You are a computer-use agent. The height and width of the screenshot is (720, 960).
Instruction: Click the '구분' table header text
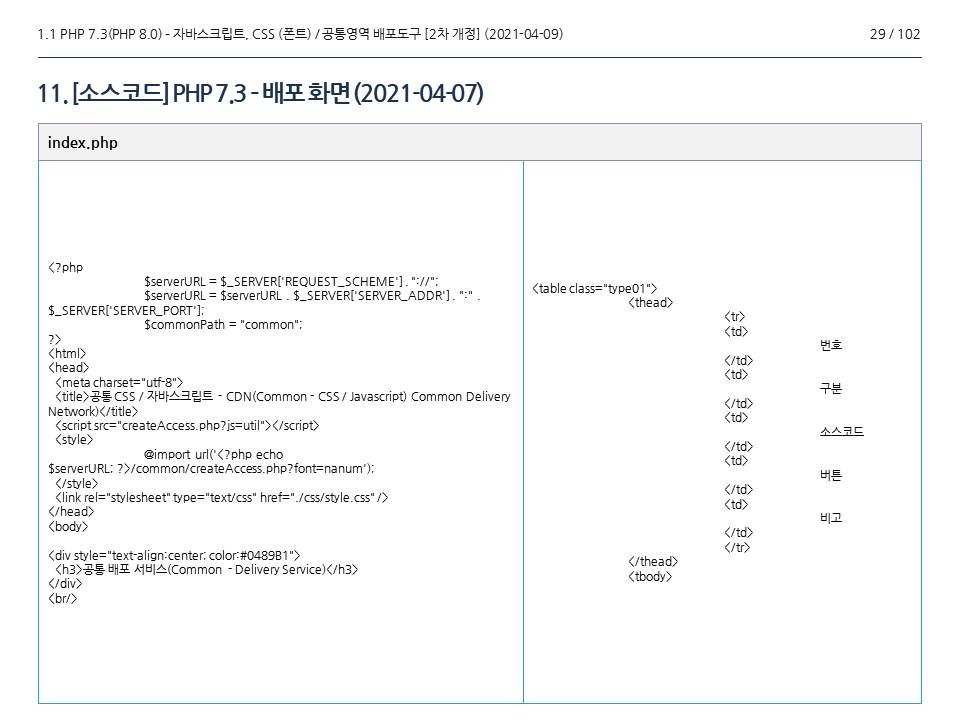[x=831, y=388]
